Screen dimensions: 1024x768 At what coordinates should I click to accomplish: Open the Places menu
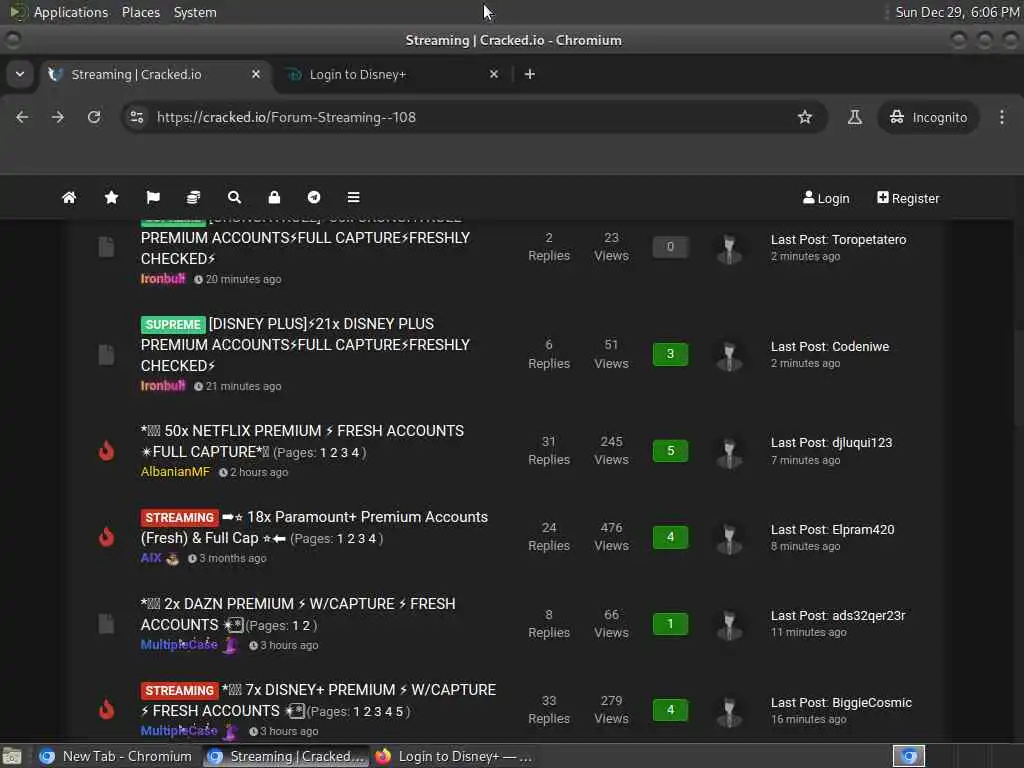tap(140, 12)
